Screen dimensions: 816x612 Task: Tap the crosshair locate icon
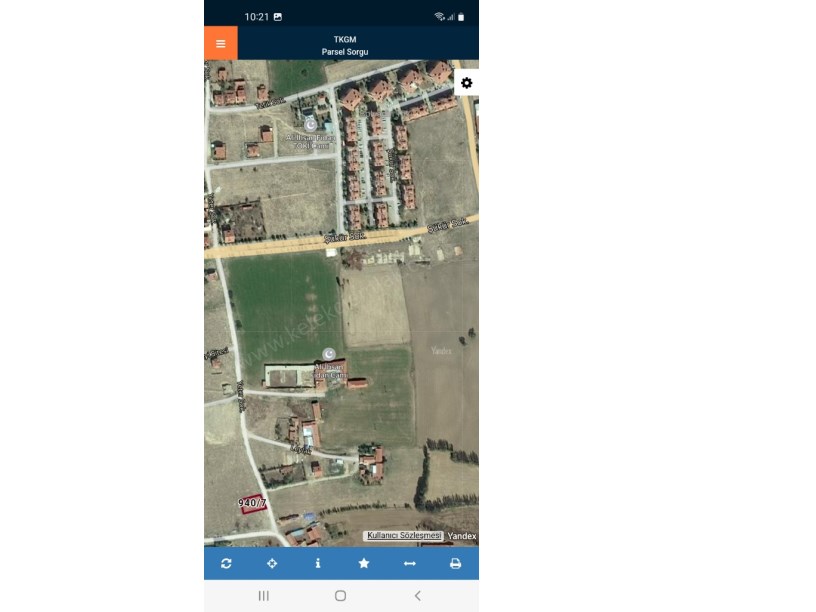[272, 563]
